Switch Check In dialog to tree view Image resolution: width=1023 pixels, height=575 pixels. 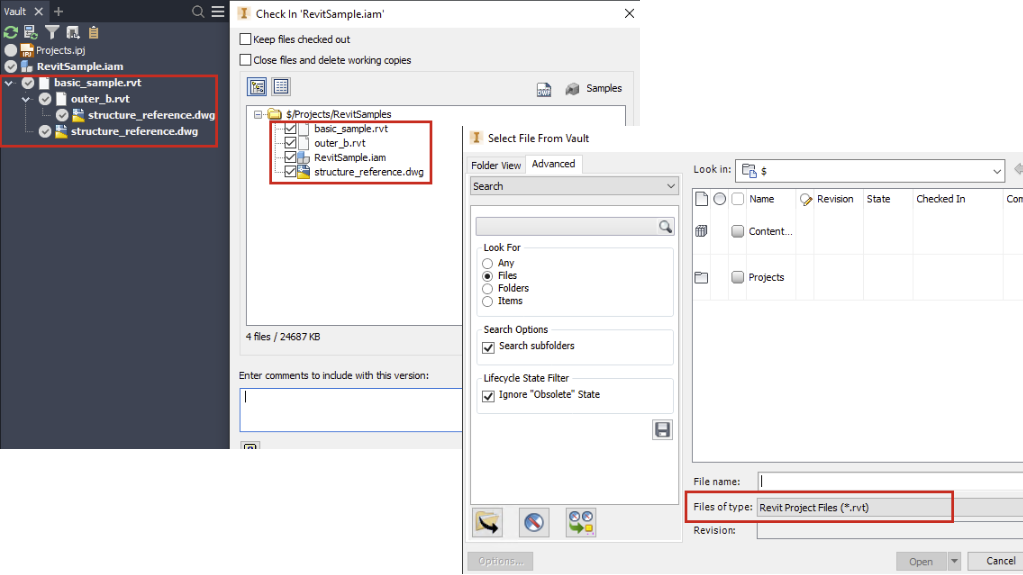[258, 87]
